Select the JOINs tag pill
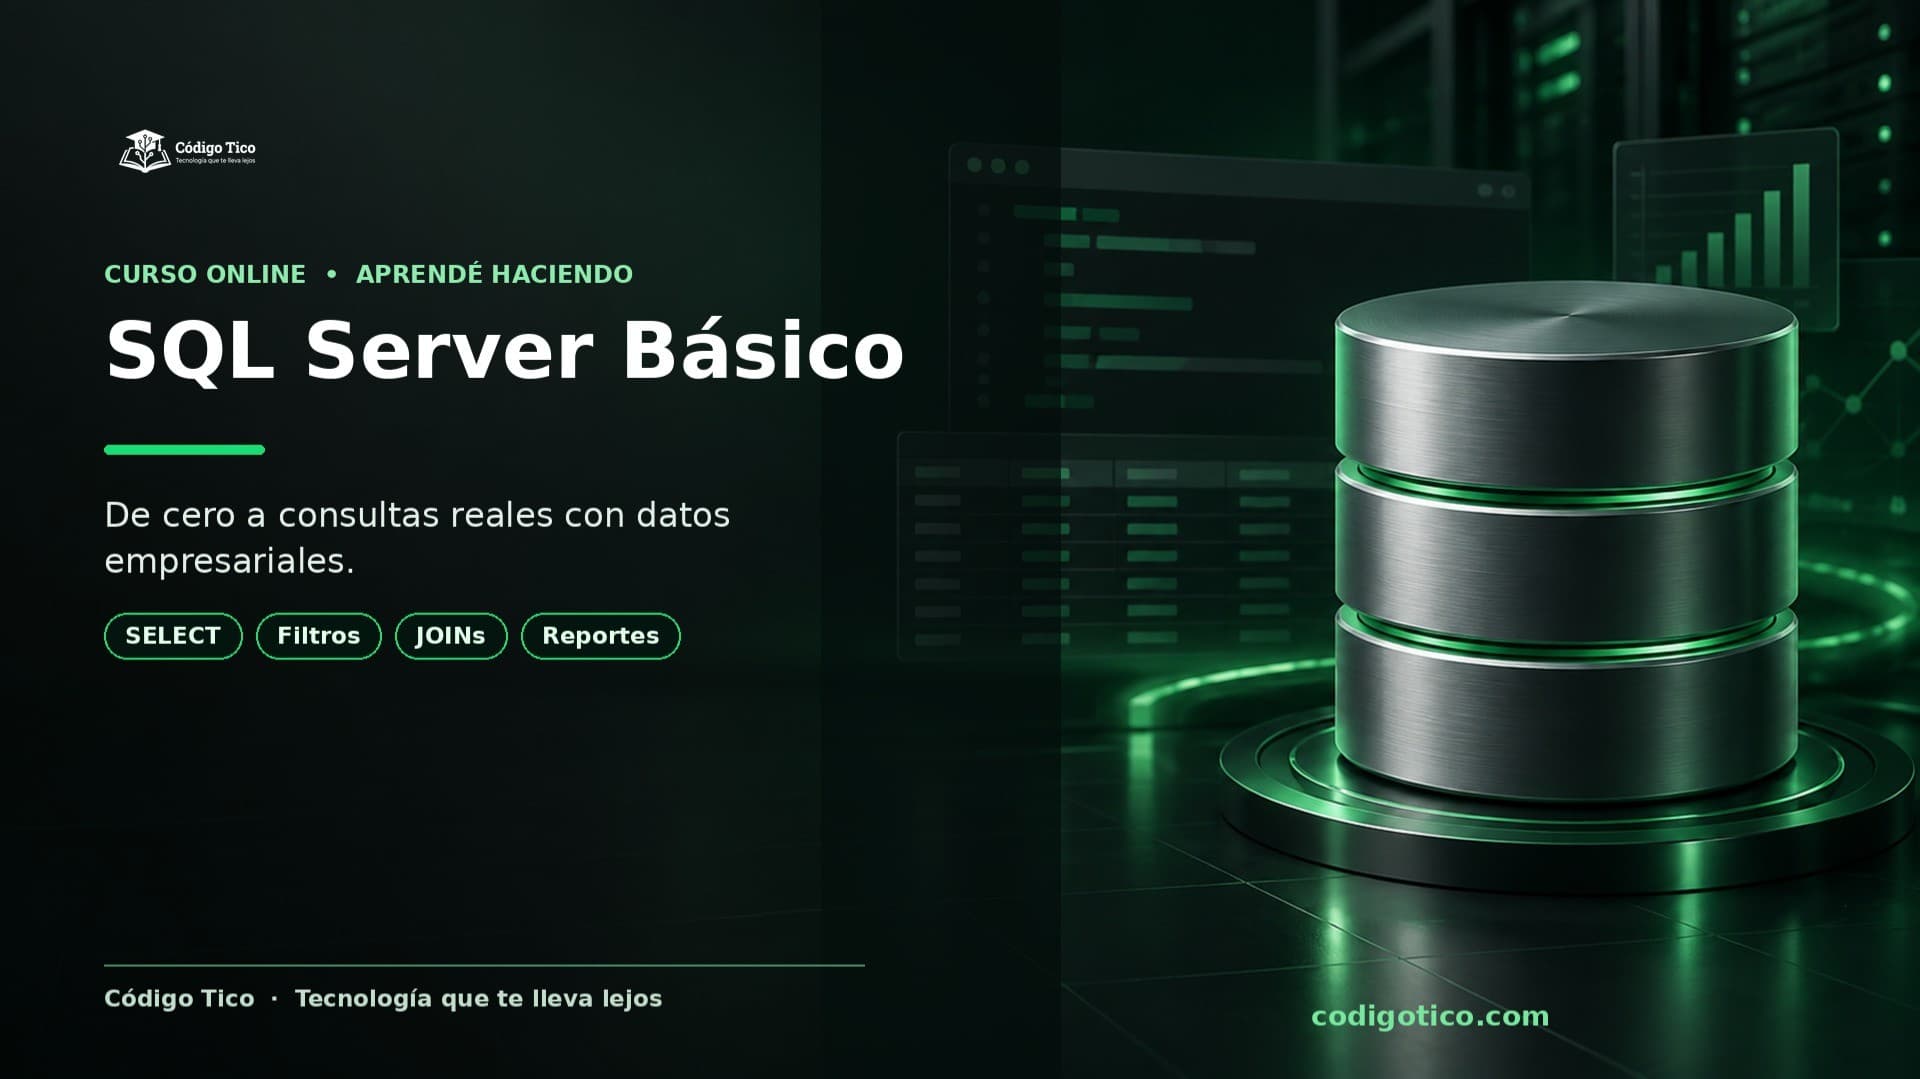 451,636
